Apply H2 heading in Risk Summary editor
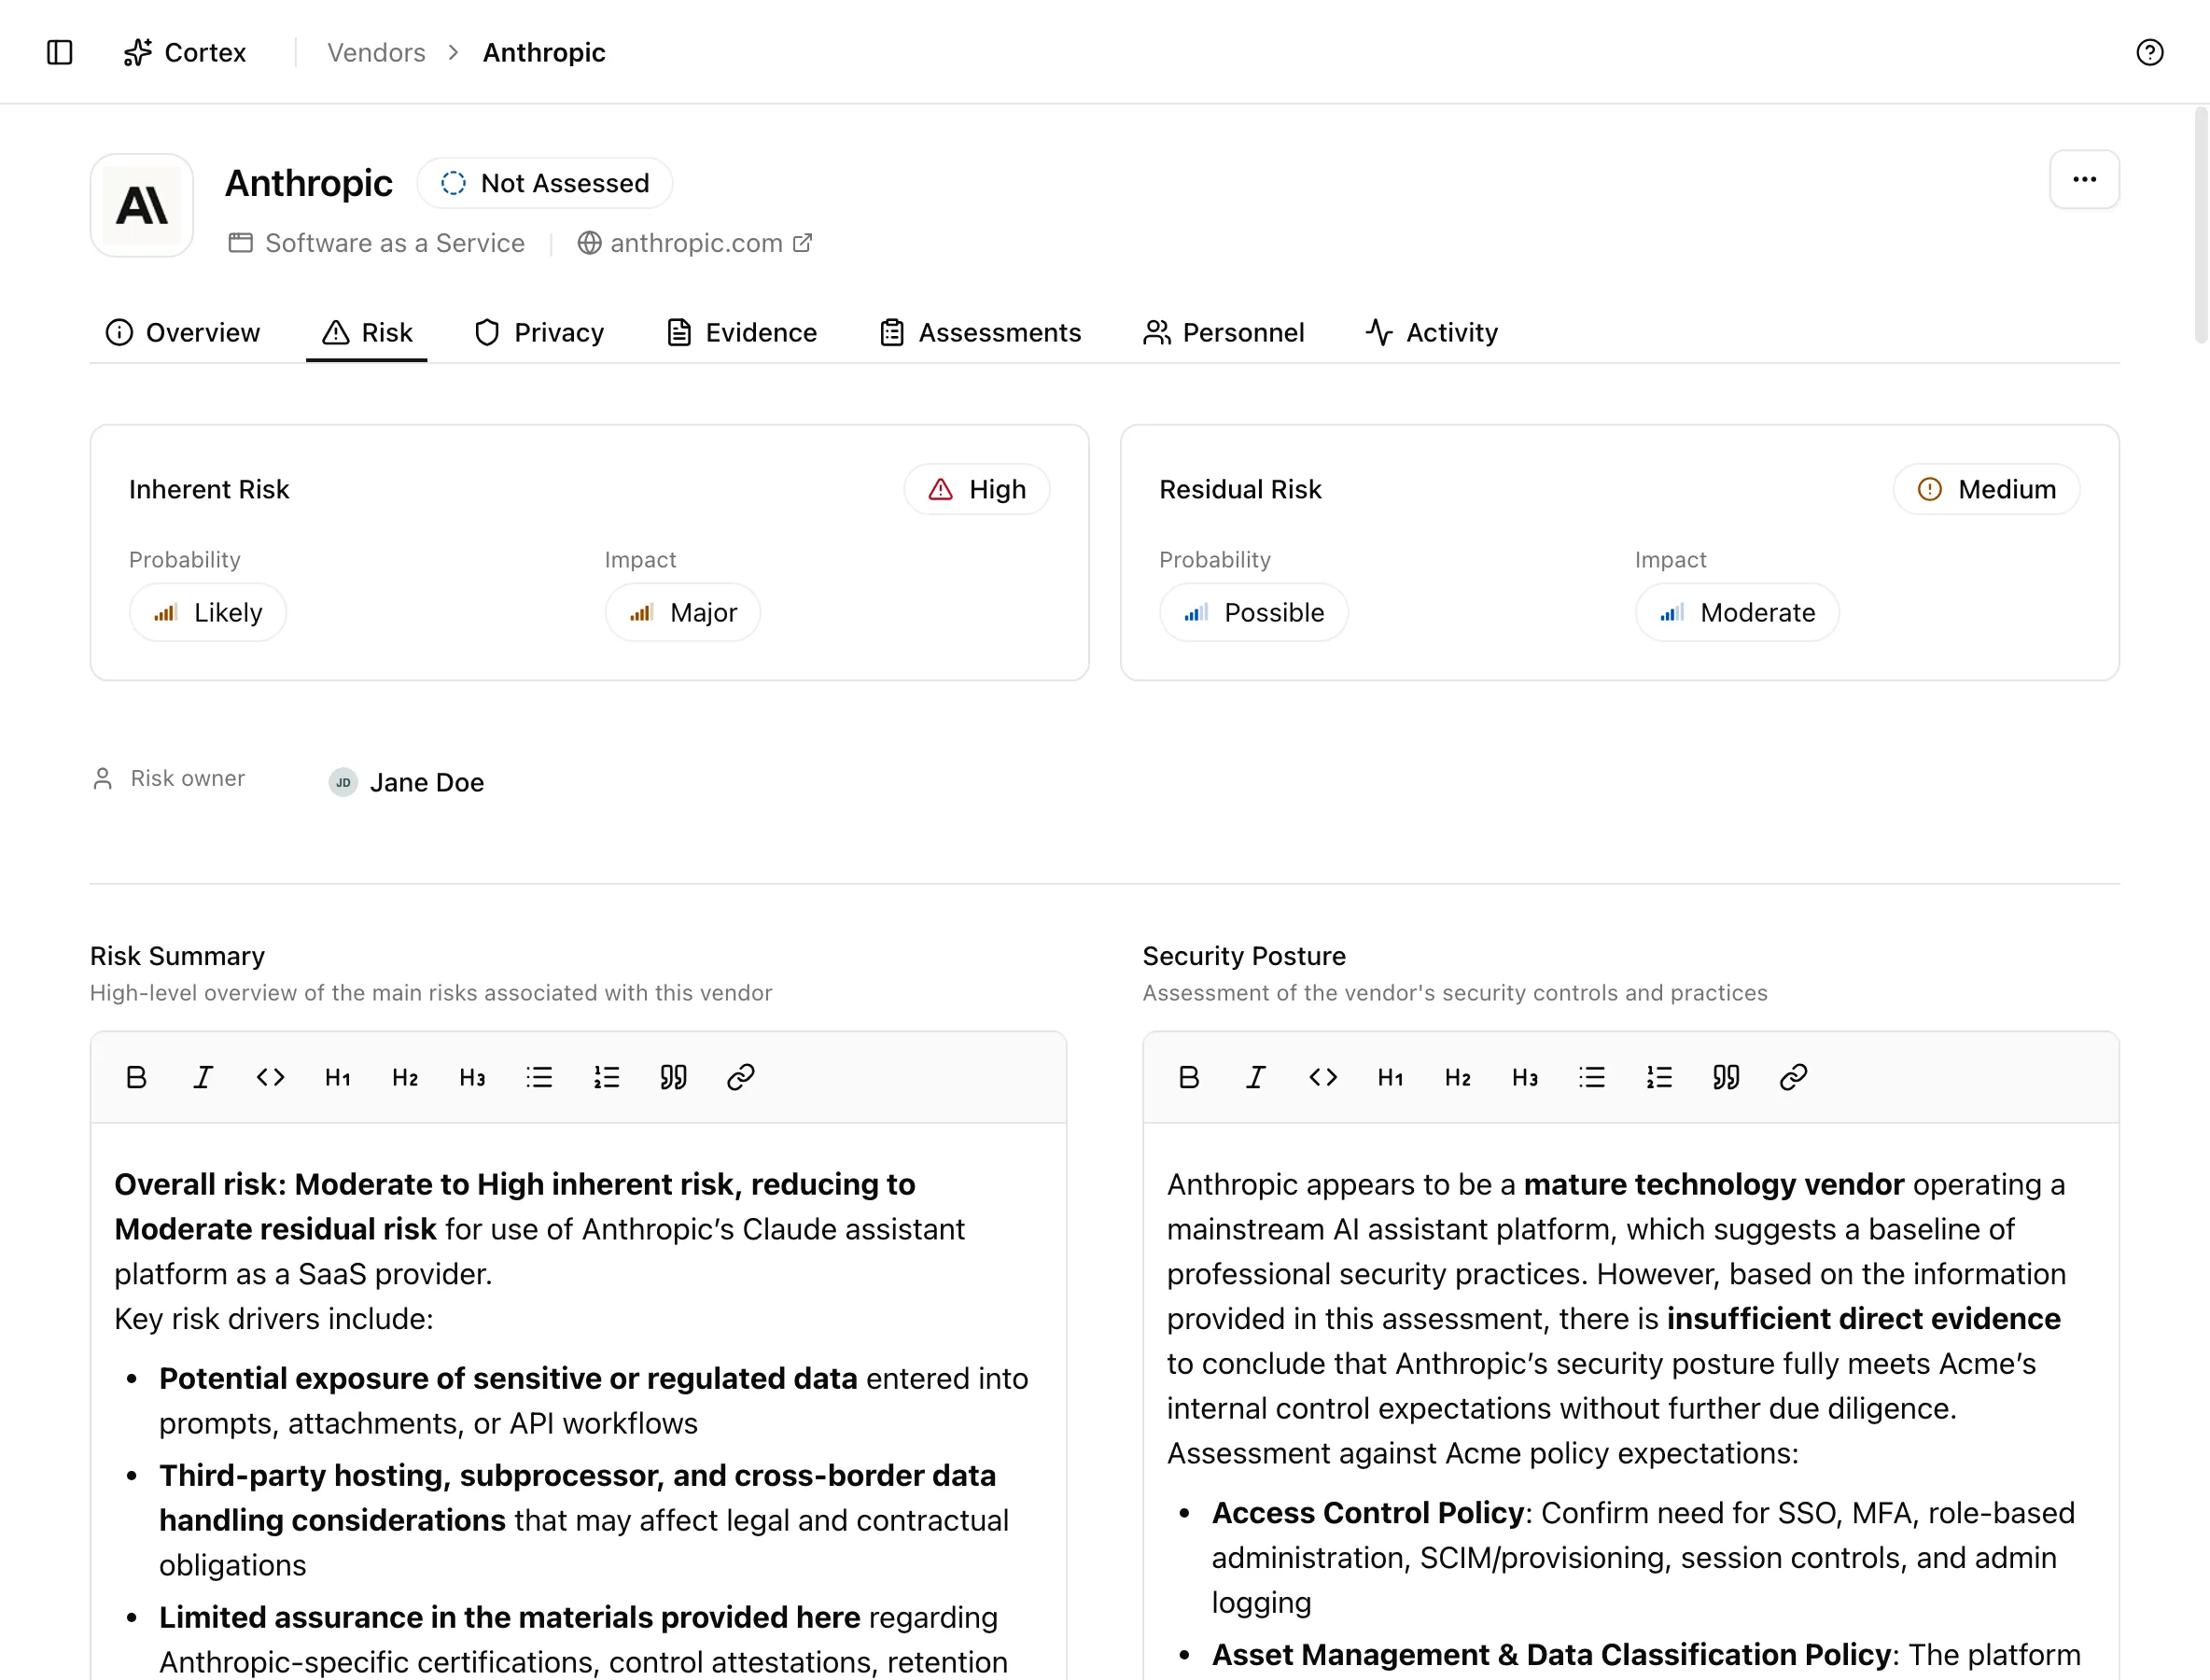This screenshot has width=2210, height=1680. point(404,1077)
